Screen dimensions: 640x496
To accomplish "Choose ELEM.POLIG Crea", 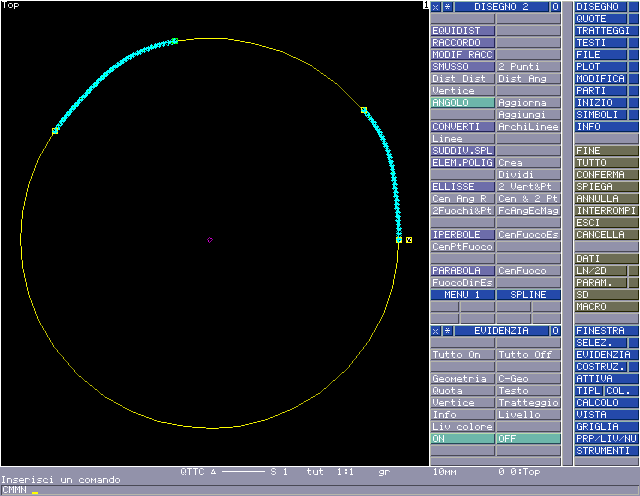I will coord(529,162).
